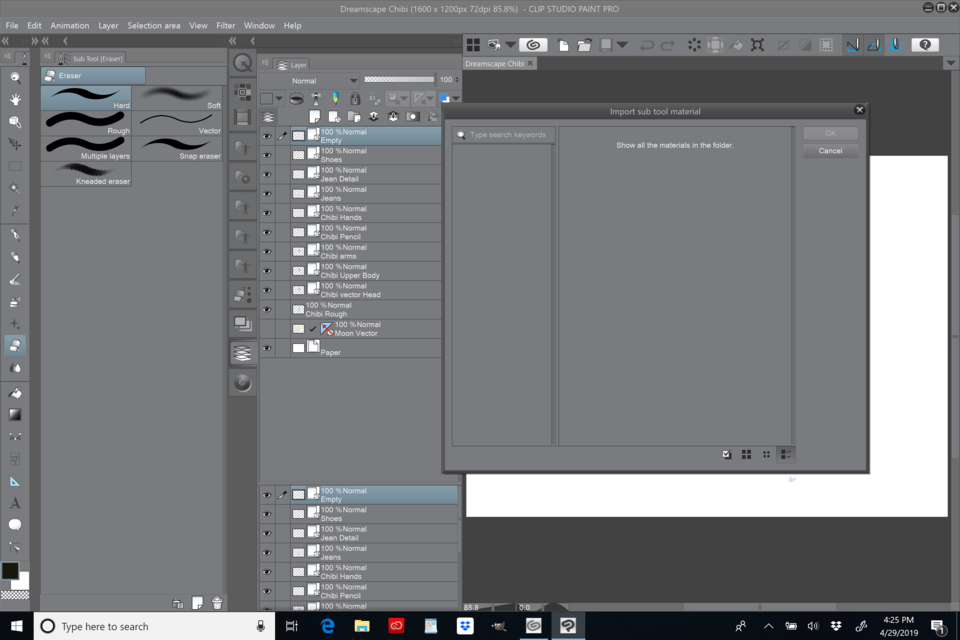Select the Hand move tool

[15, 99]
